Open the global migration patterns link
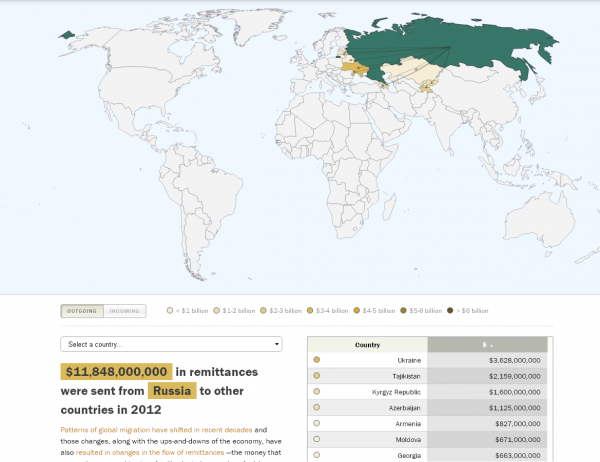This screenshot has width=600, height=462. coord(156,430)
